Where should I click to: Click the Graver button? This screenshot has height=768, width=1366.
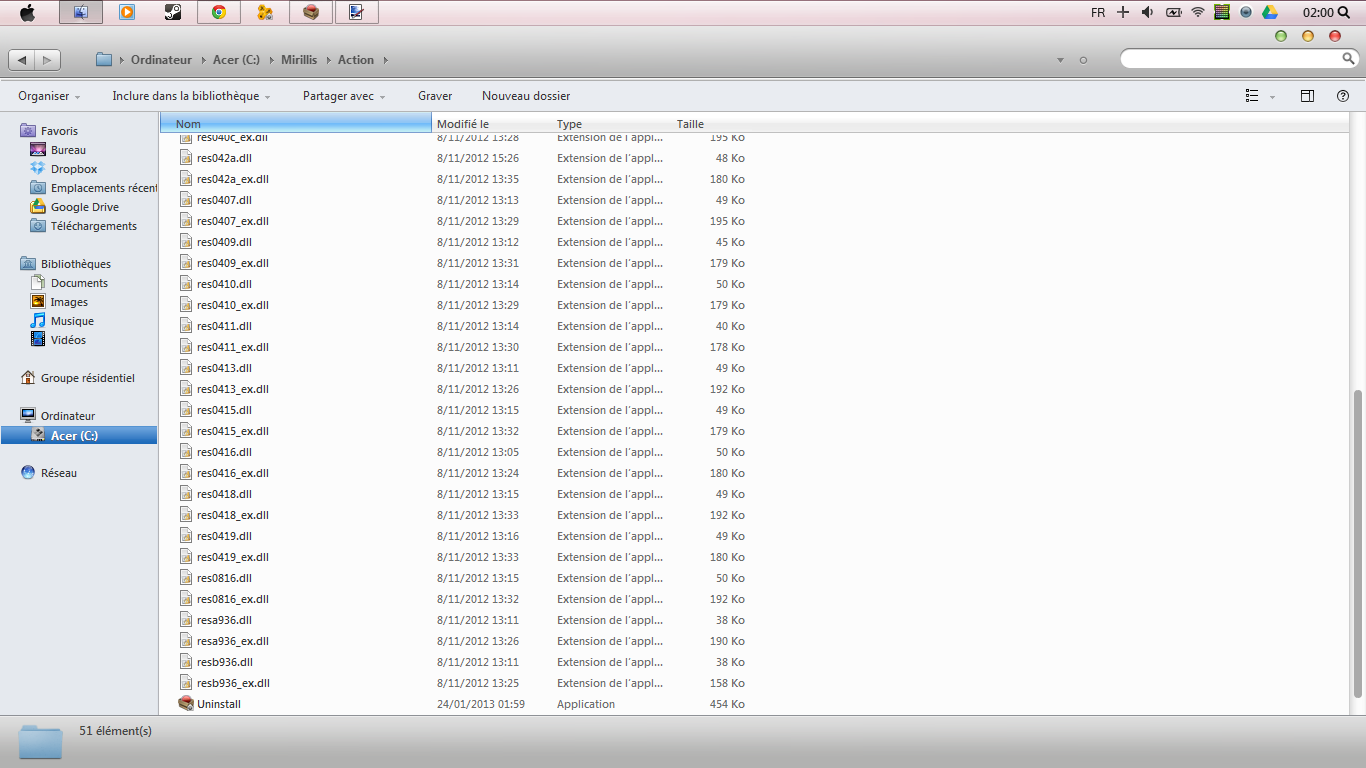coord(435,96)
